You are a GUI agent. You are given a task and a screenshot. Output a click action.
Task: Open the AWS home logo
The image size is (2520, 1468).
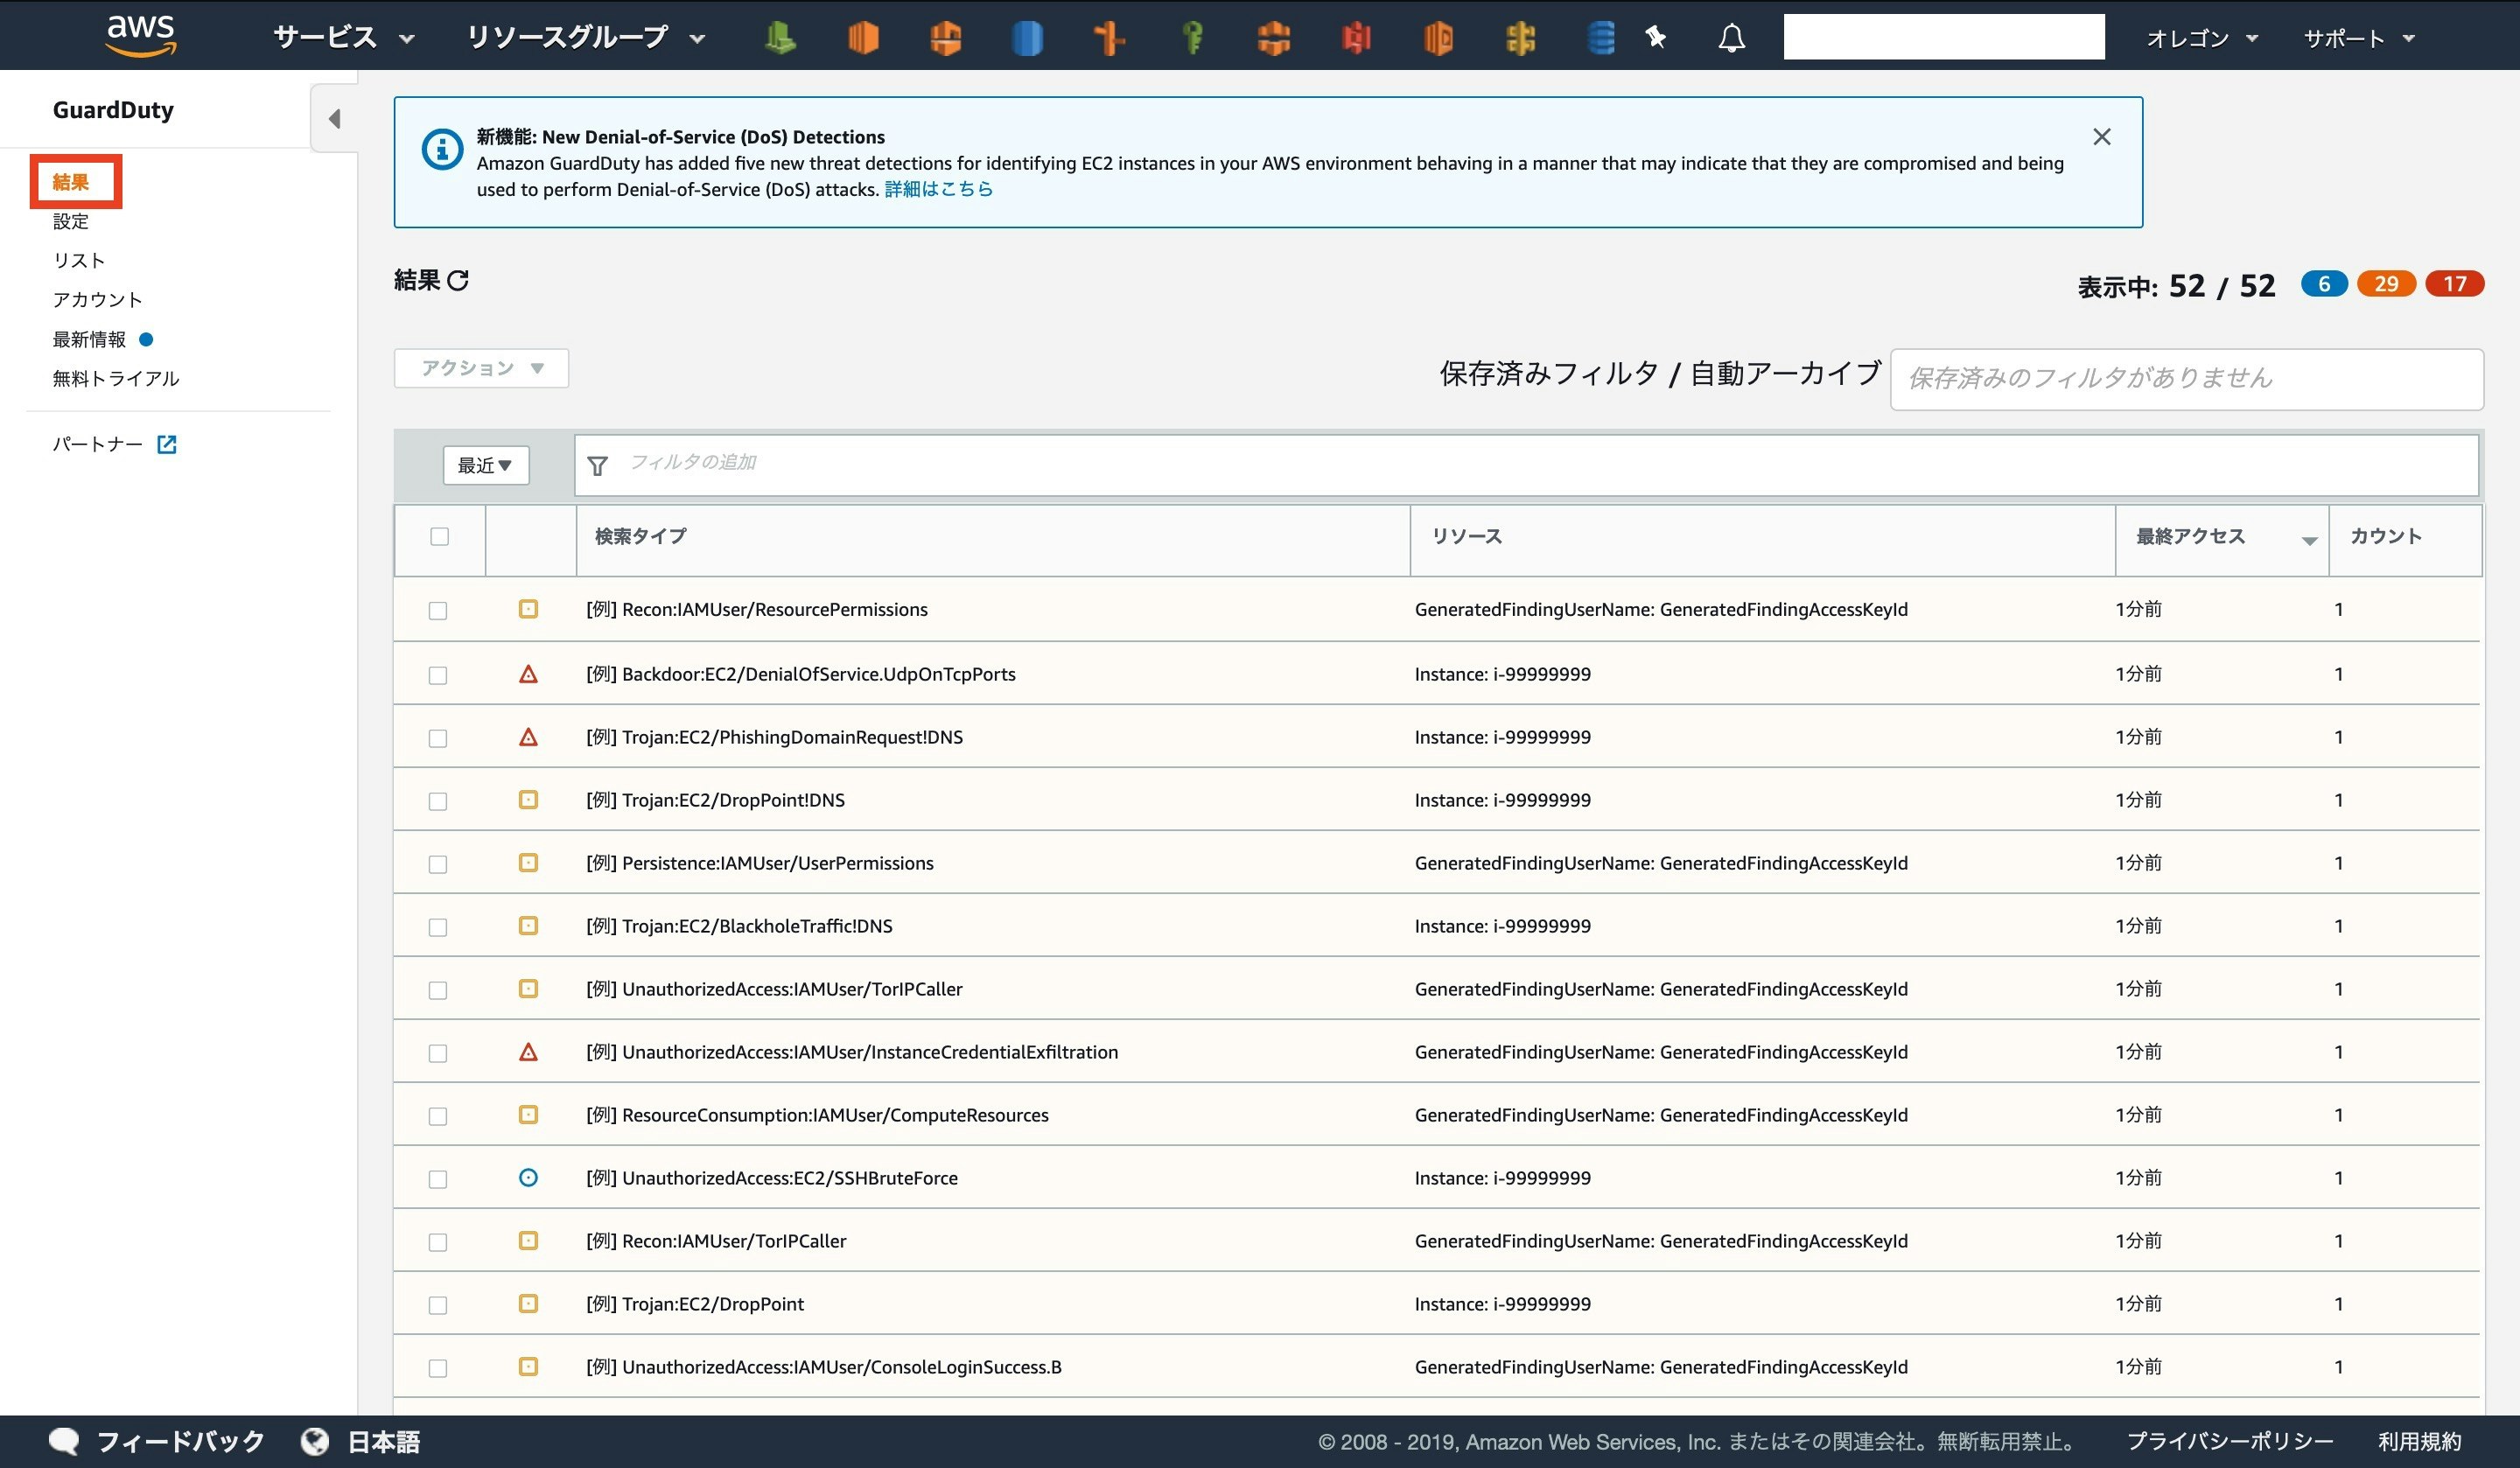tap(141, 36)
